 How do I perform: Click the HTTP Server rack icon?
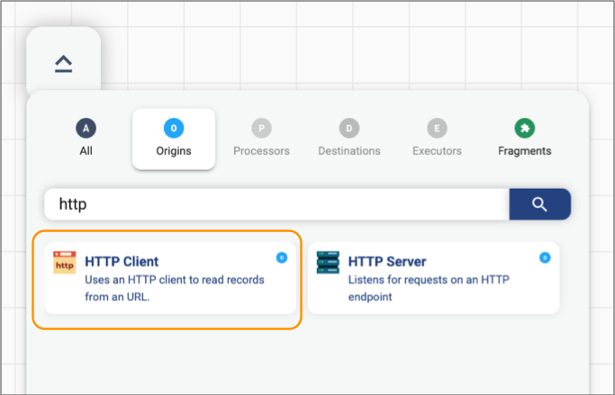pos(328,262)
